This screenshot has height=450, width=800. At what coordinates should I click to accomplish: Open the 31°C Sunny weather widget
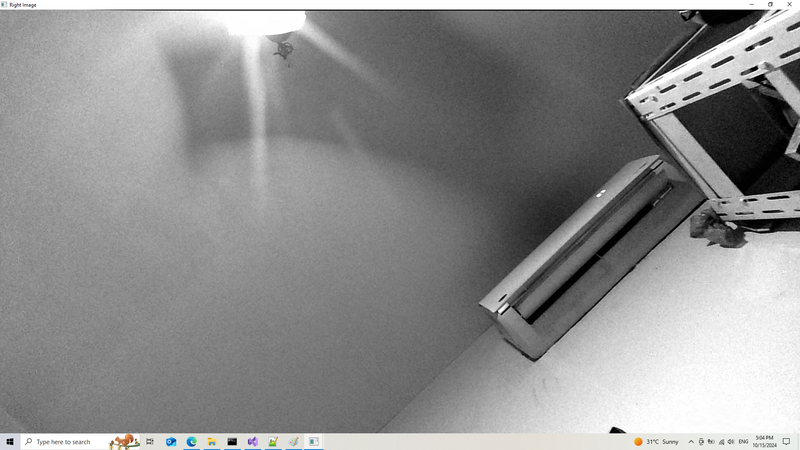pos(656,441)
